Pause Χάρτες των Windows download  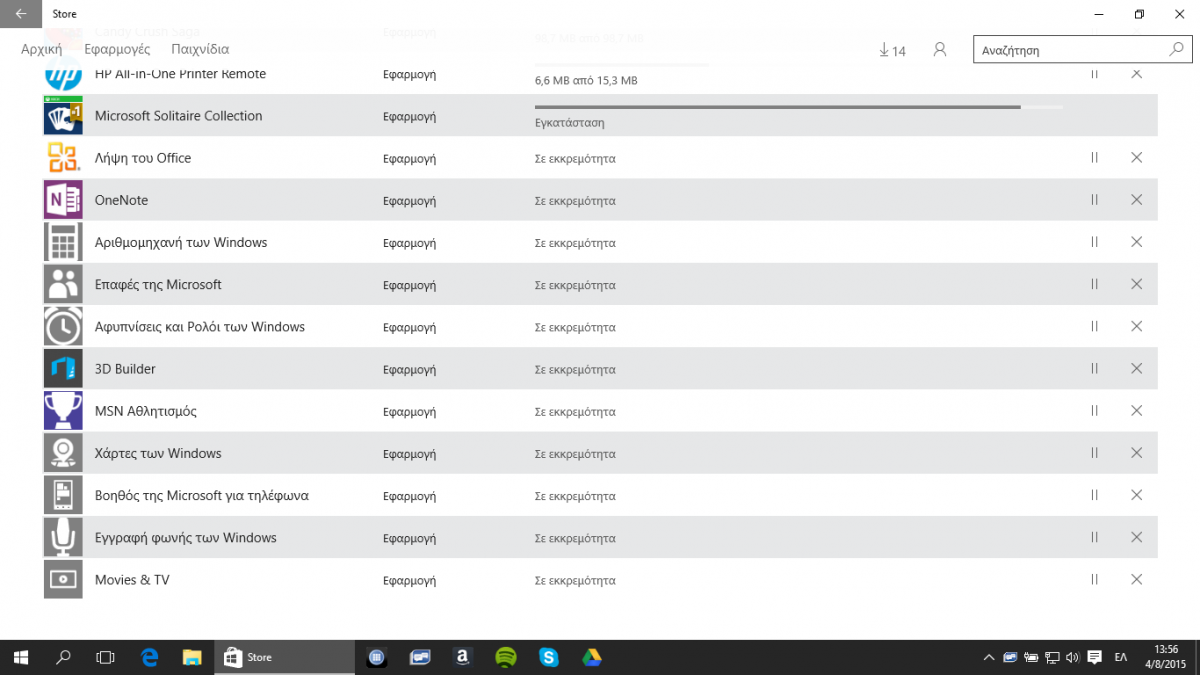[1094, 453]
